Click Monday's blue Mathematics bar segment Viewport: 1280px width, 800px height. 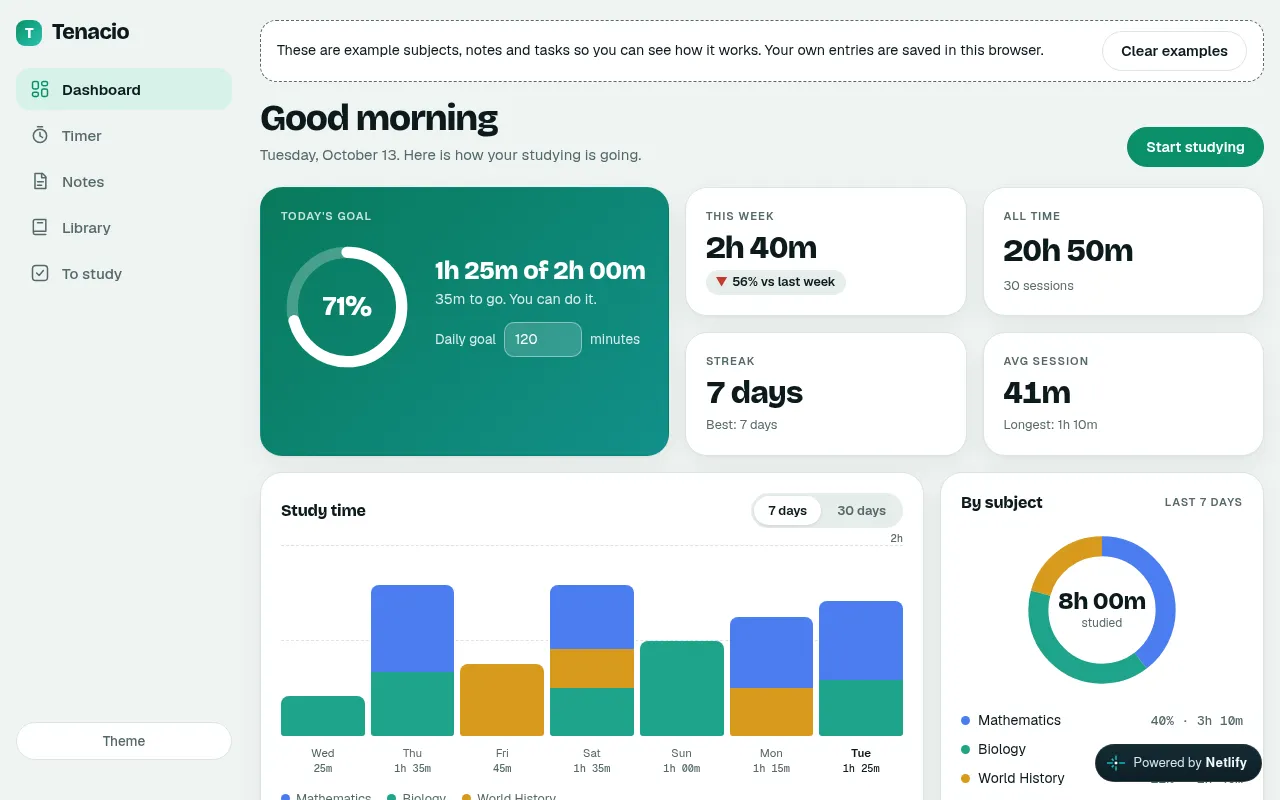771,653
